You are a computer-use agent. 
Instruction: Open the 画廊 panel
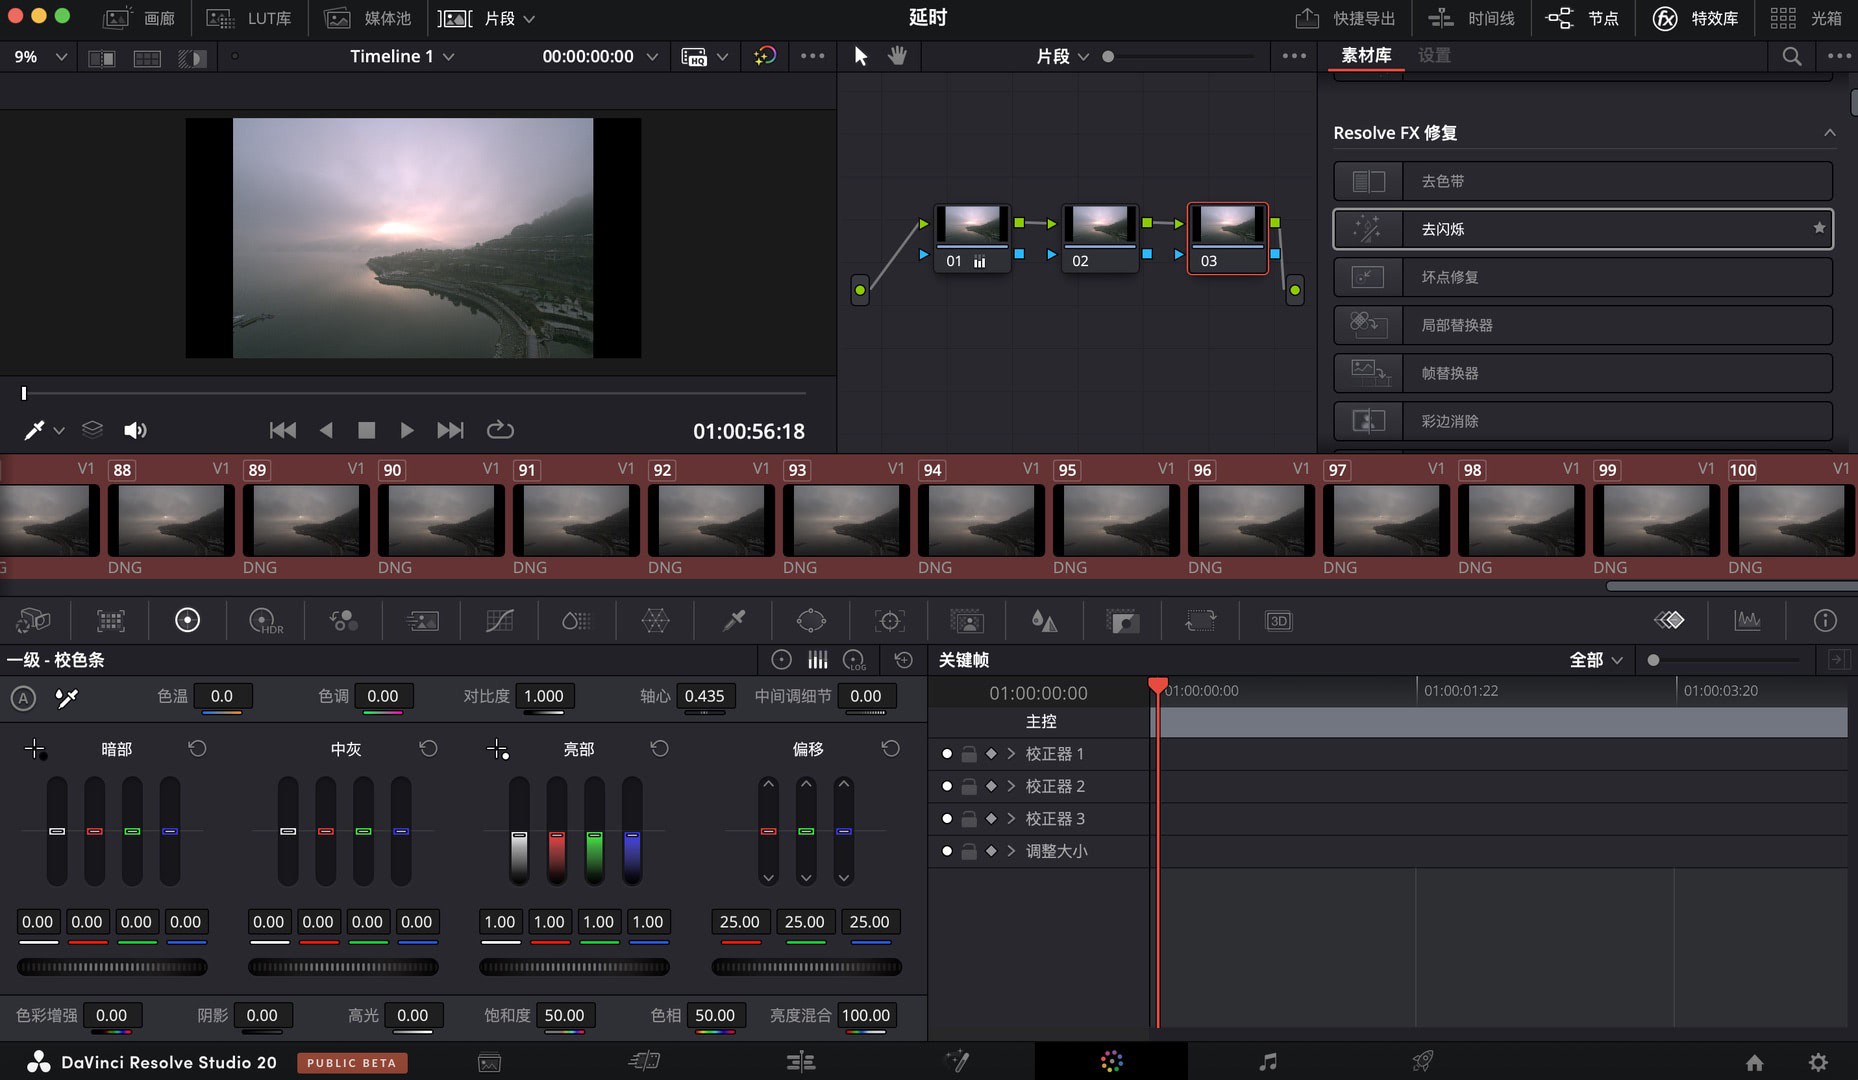click(x=139, y=18)
